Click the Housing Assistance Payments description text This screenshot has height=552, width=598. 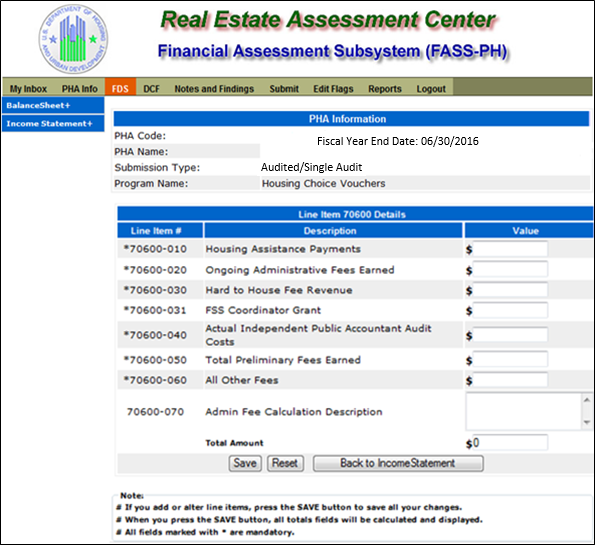(x=283, y=249)
